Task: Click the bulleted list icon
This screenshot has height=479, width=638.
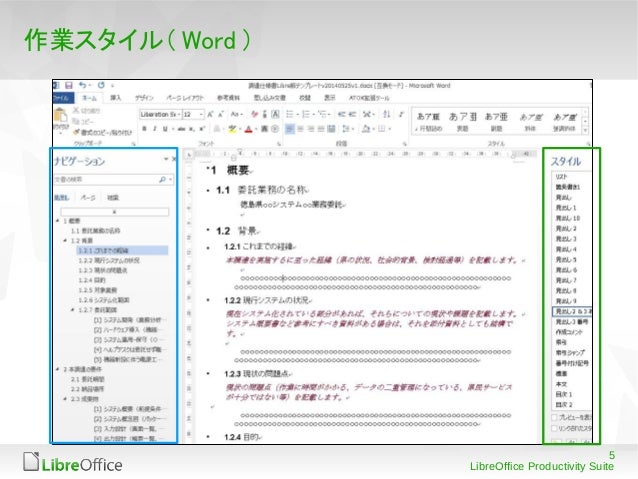Action: pos(290,114)
